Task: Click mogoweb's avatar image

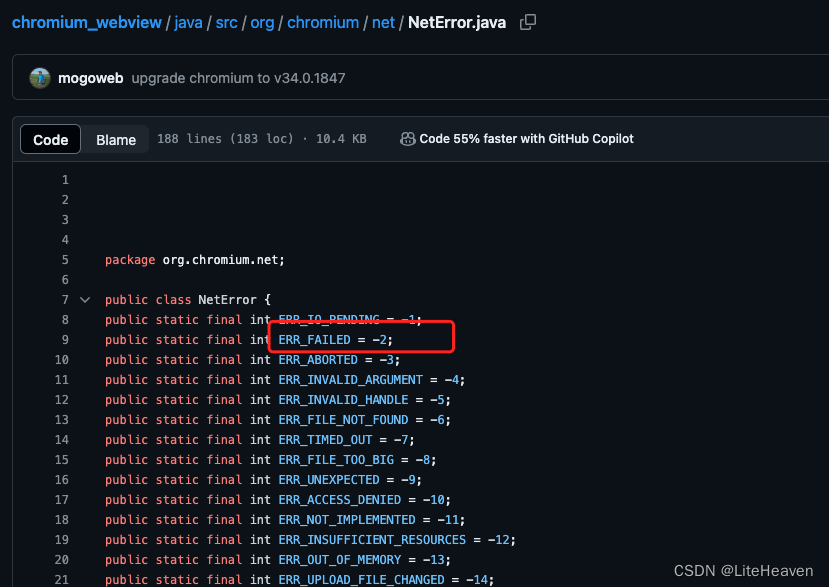Action: click(x=39, y=77)
